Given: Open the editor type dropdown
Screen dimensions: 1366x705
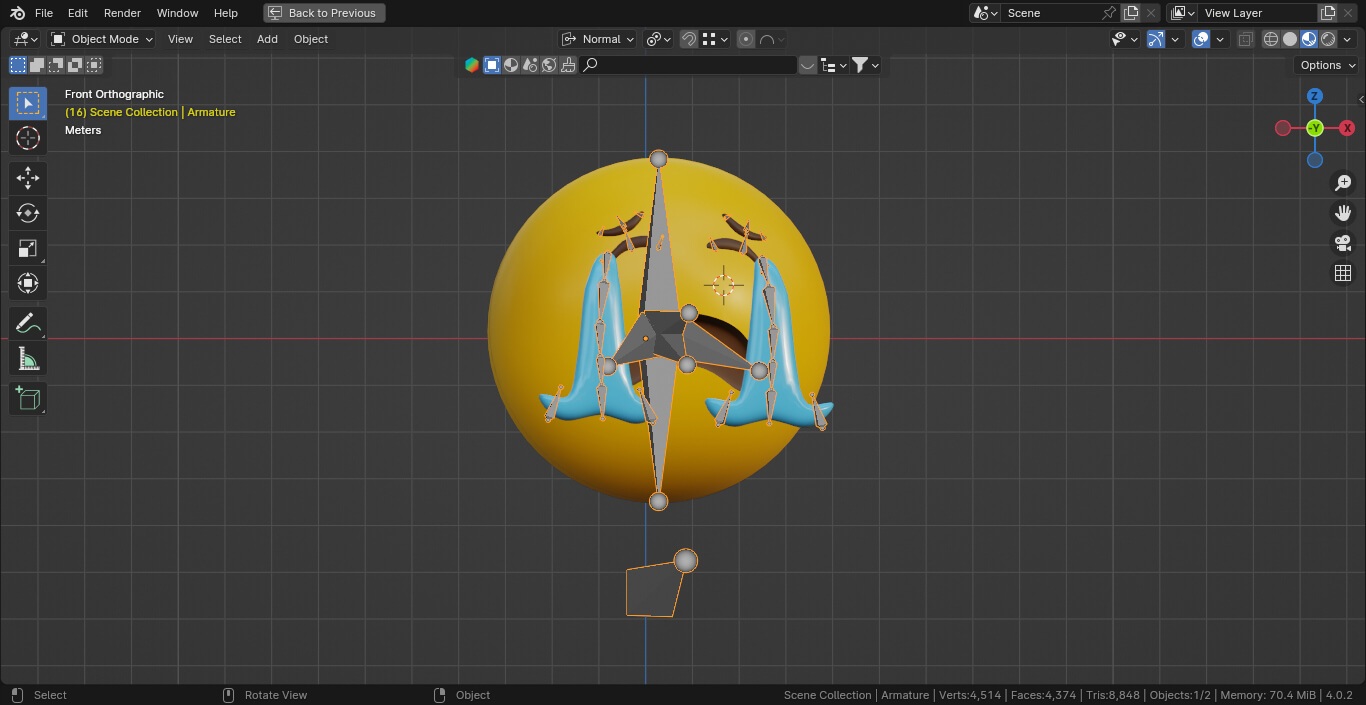Looking at the screenshot, I should [x=25, y=39].
